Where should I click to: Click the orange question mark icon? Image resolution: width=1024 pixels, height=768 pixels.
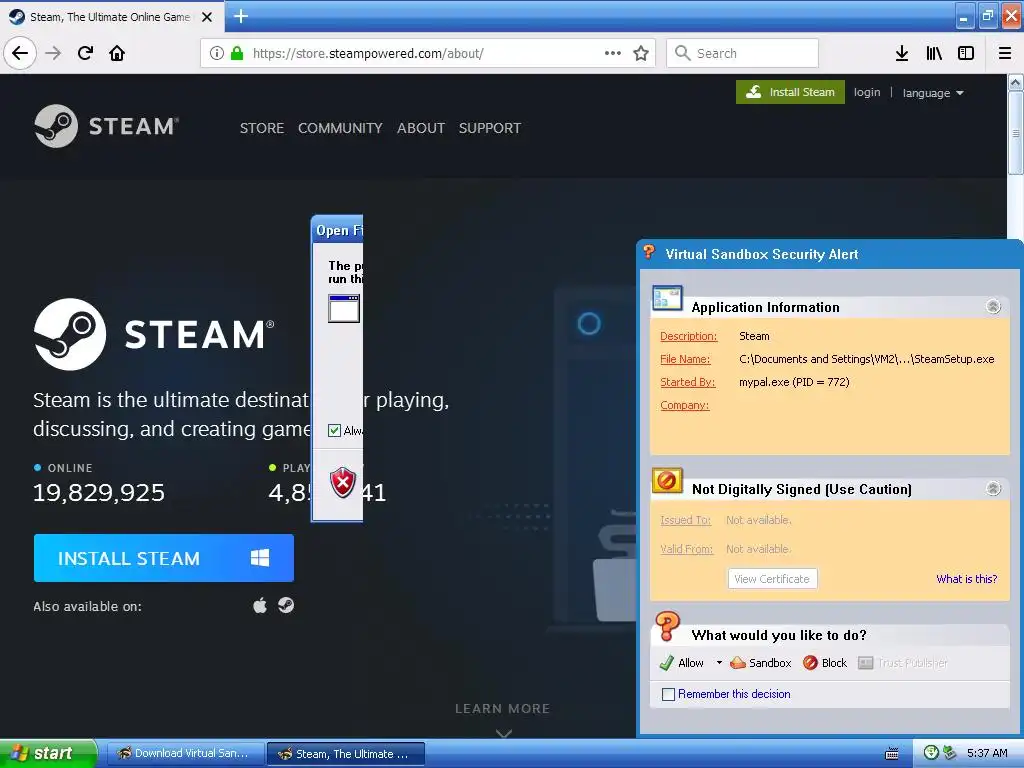pos(667,626)
